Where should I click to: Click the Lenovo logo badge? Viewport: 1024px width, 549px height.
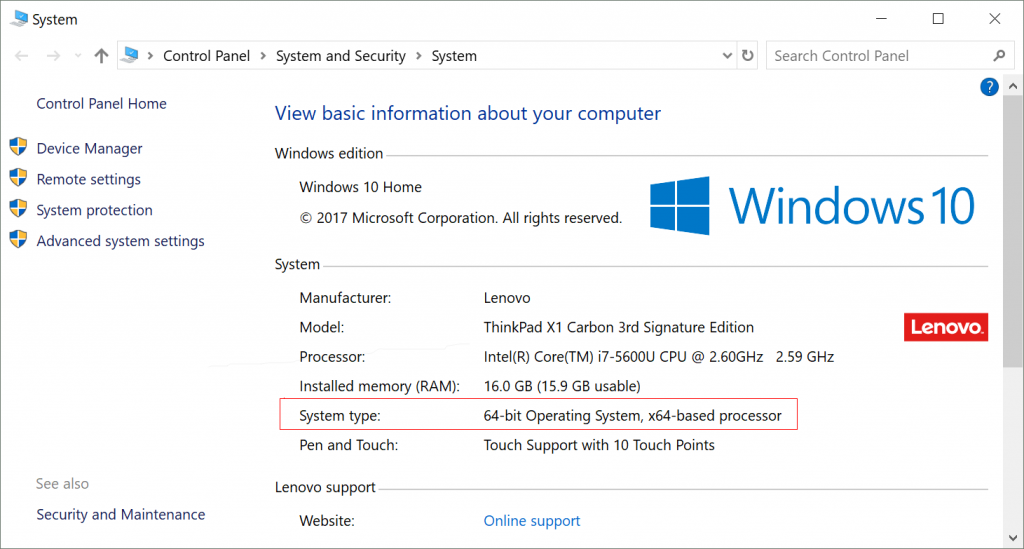pos(945,327)
